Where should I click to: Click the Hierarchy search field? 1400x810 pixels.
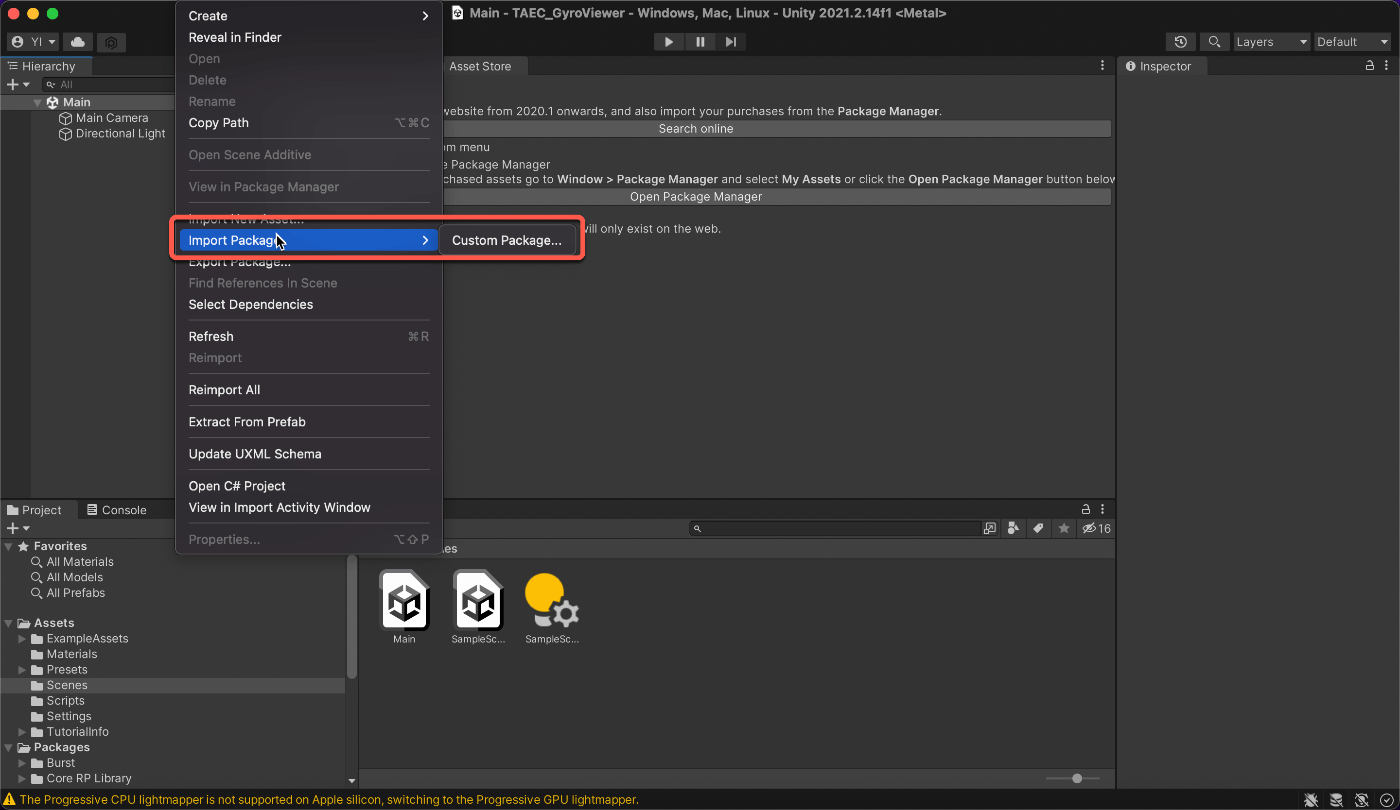pos(110,85)
